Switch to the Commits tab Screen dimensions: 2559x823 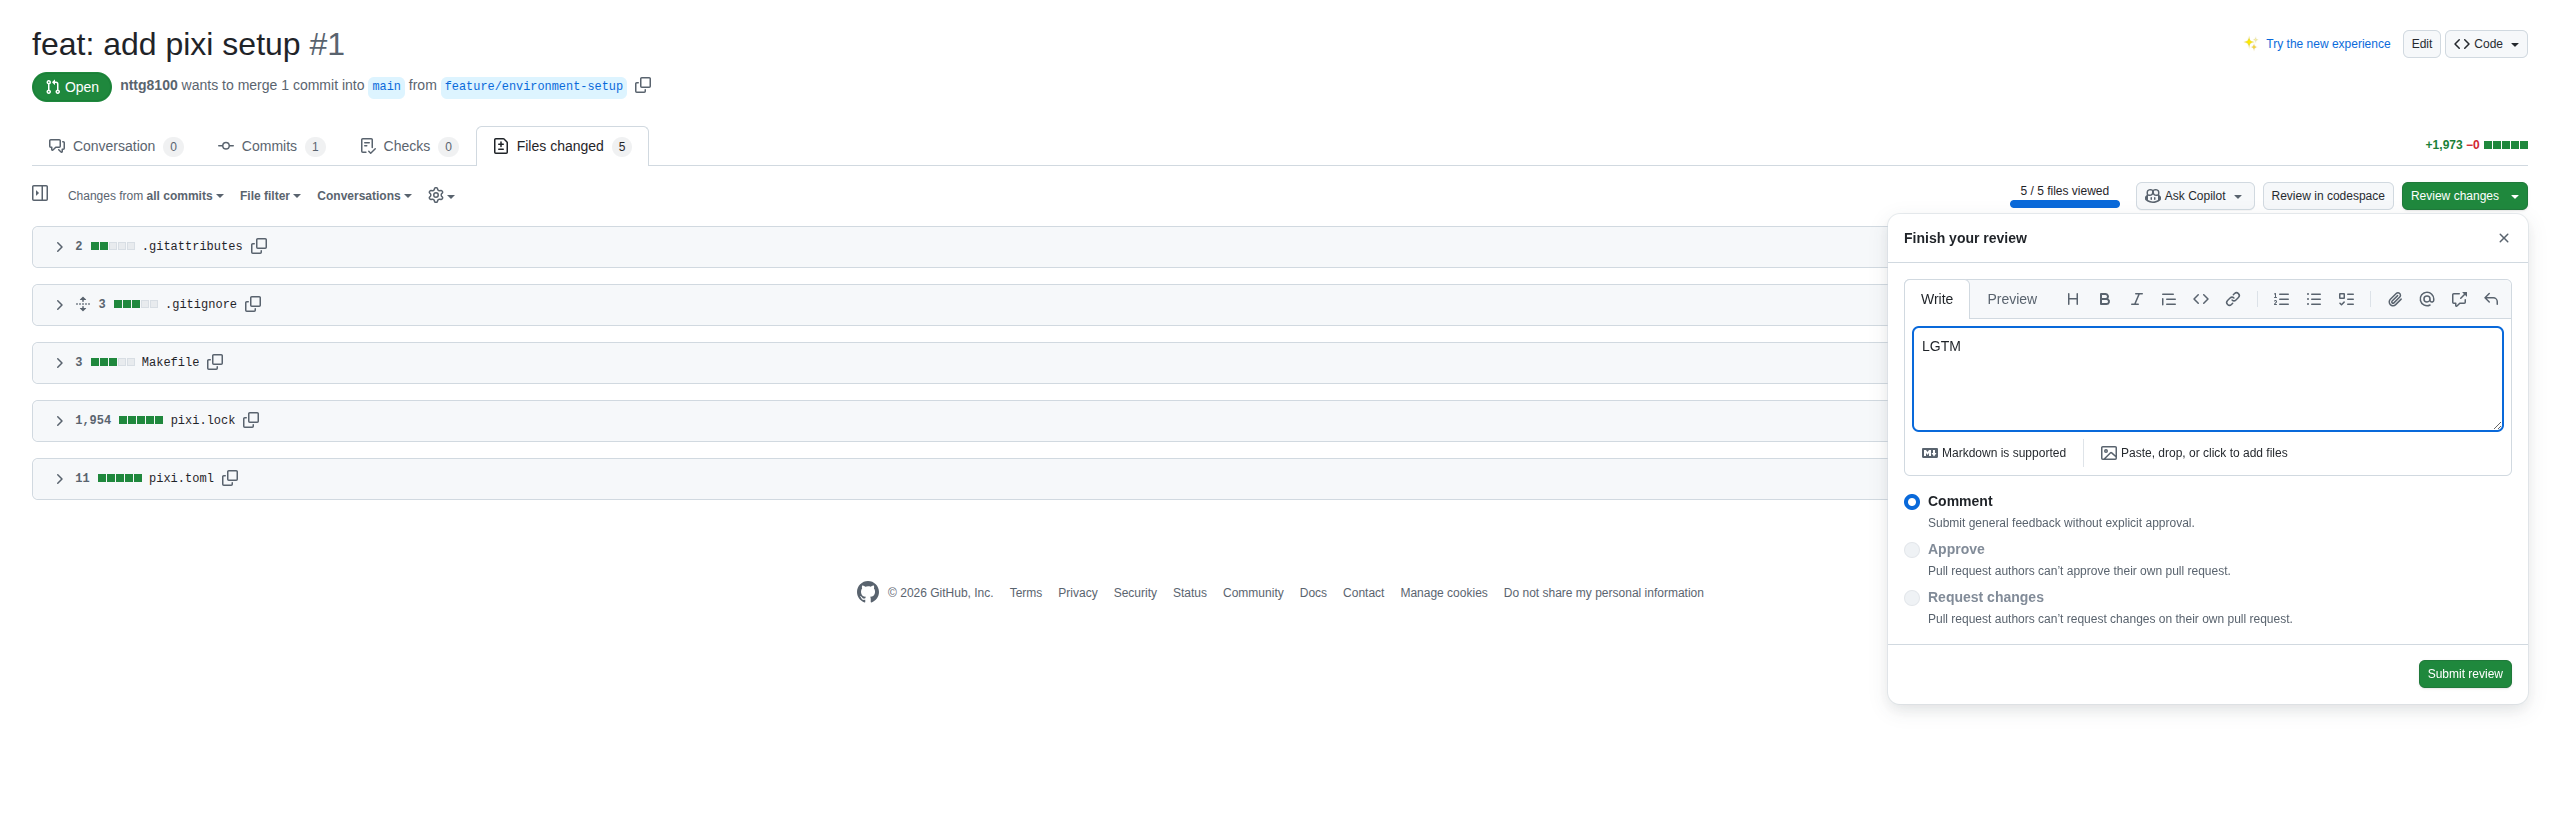tap(270, 146)
